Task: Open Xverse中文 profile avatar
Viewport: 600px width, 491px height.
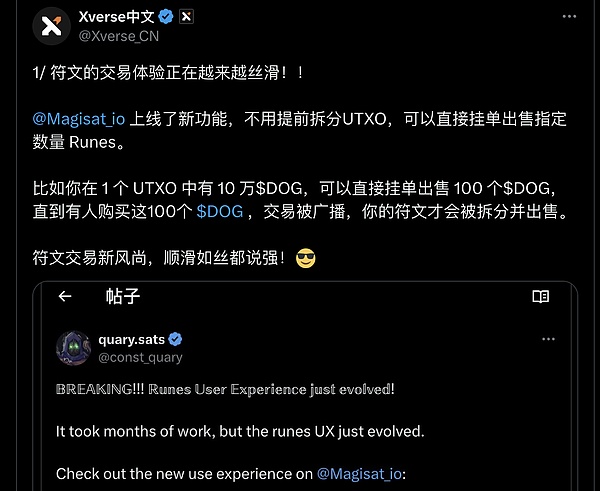Action: click(x=52, y=26)
